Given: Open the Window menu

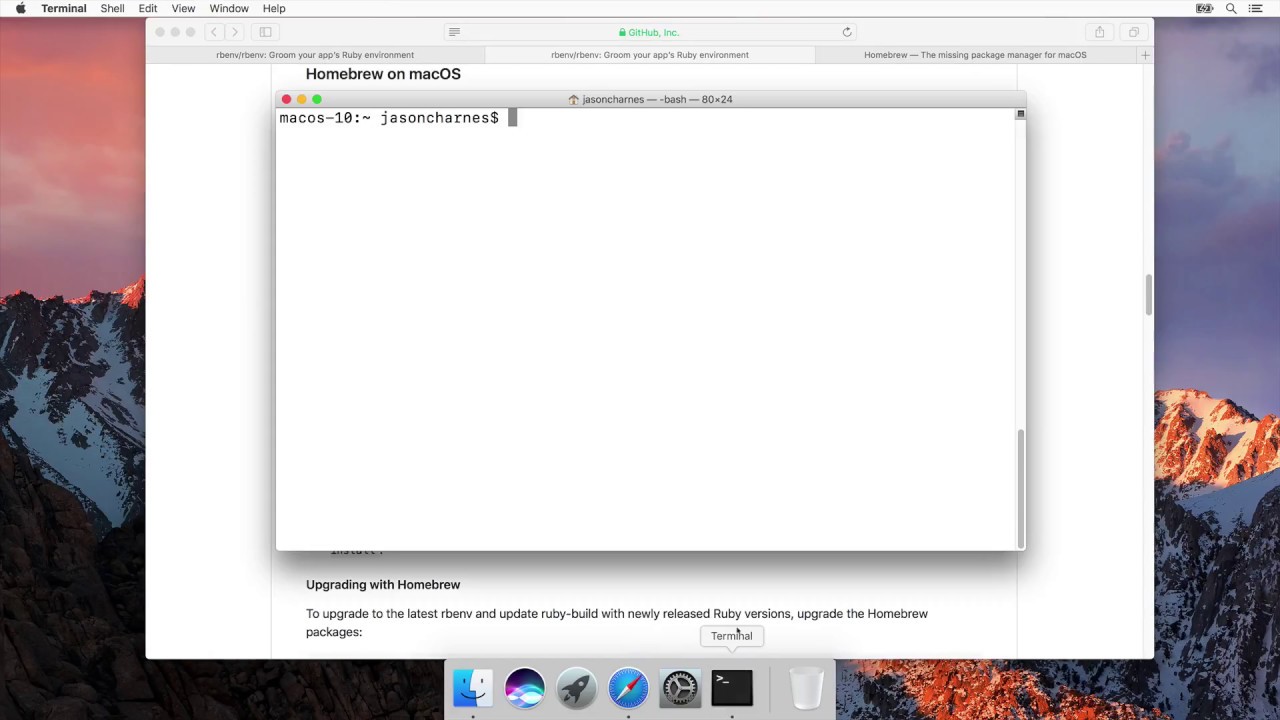Looking at the screenshot, I should point(229,8).
